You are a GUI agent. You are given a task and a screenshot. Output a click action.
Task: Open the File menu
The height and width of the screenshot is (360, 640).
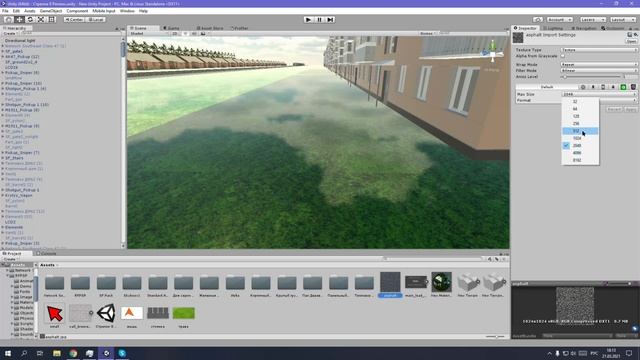click(5, 11)
